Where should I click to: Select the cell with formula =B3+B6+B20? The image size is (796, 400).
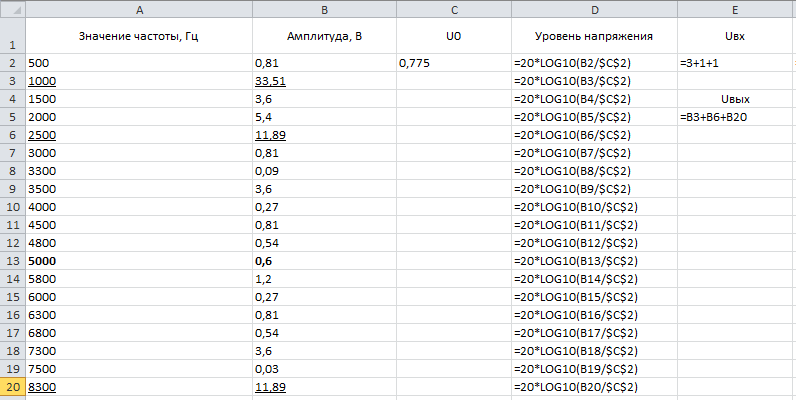[x=736, y=117]
